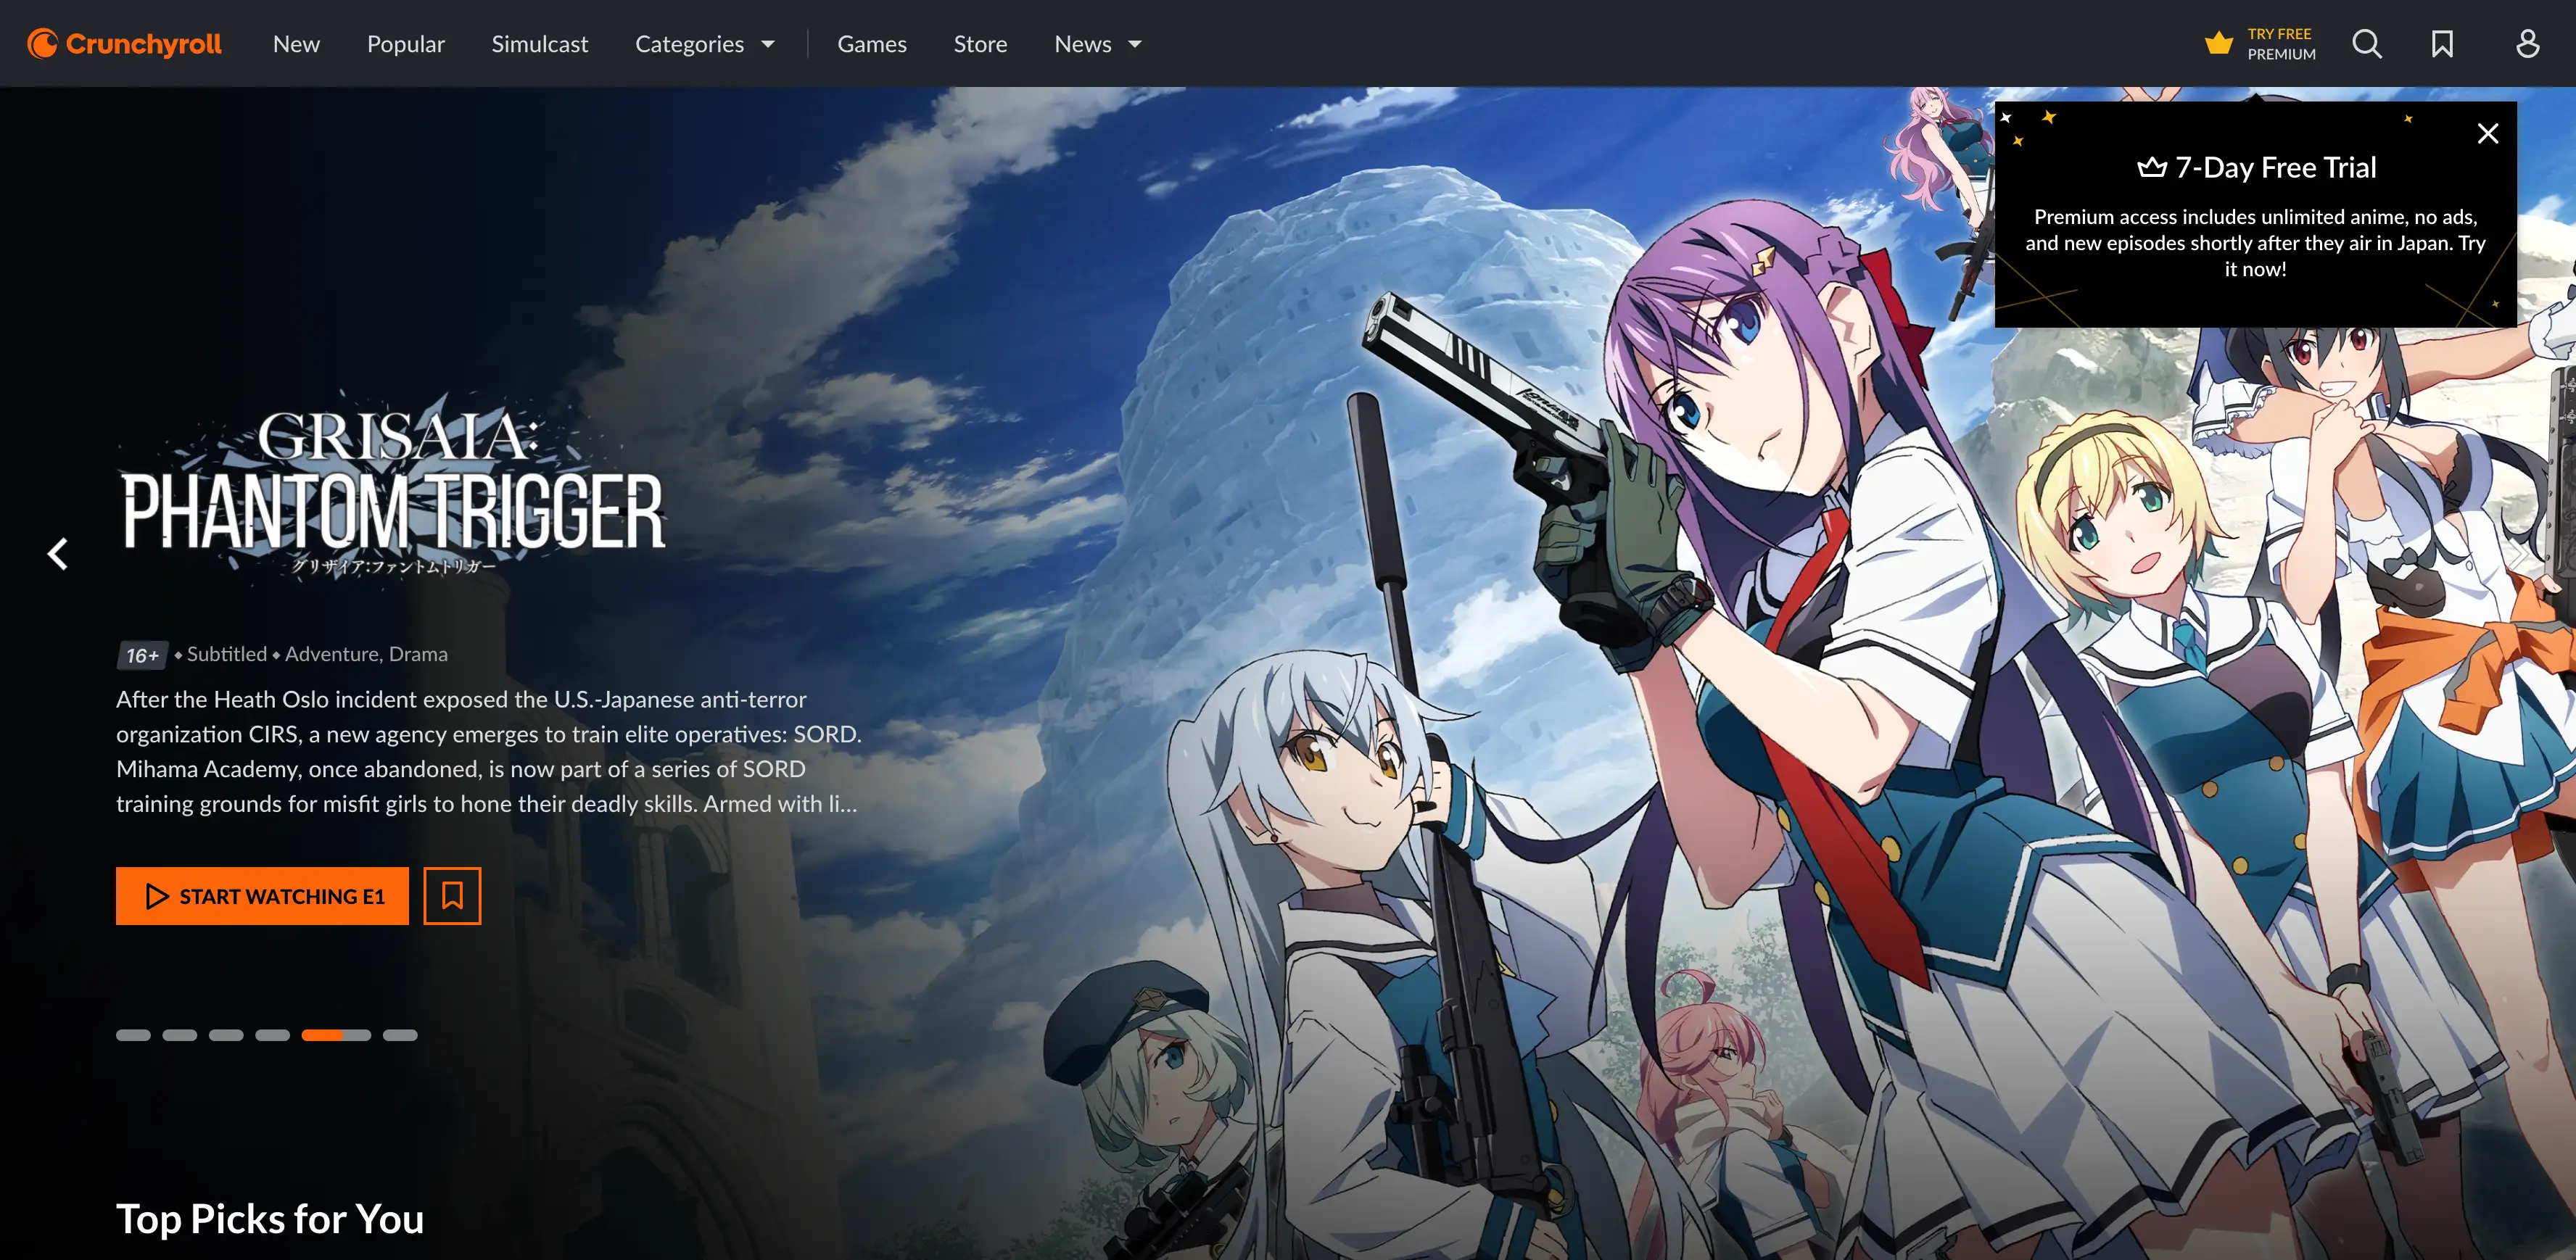Open the account profile icon

(2527, 44)
